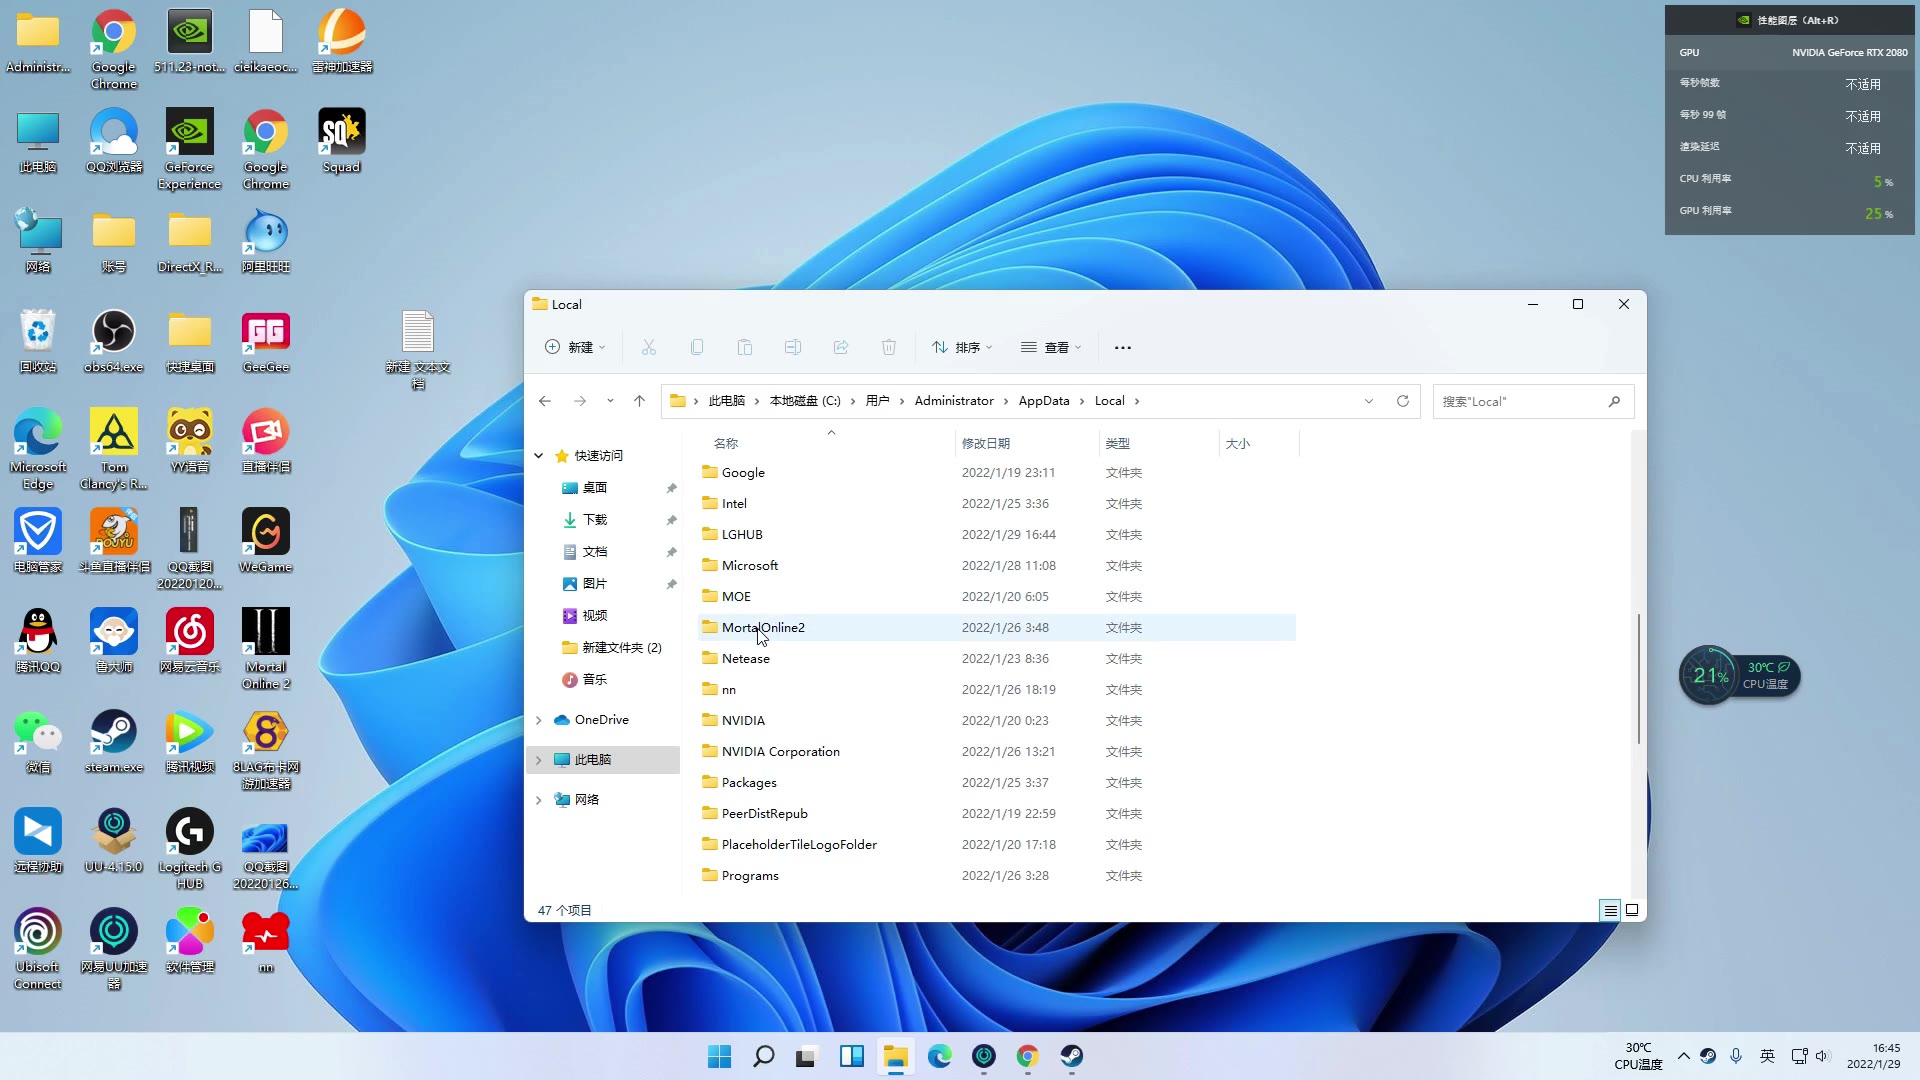Expand the 此电脑 tree node

(x=539, y=760)
